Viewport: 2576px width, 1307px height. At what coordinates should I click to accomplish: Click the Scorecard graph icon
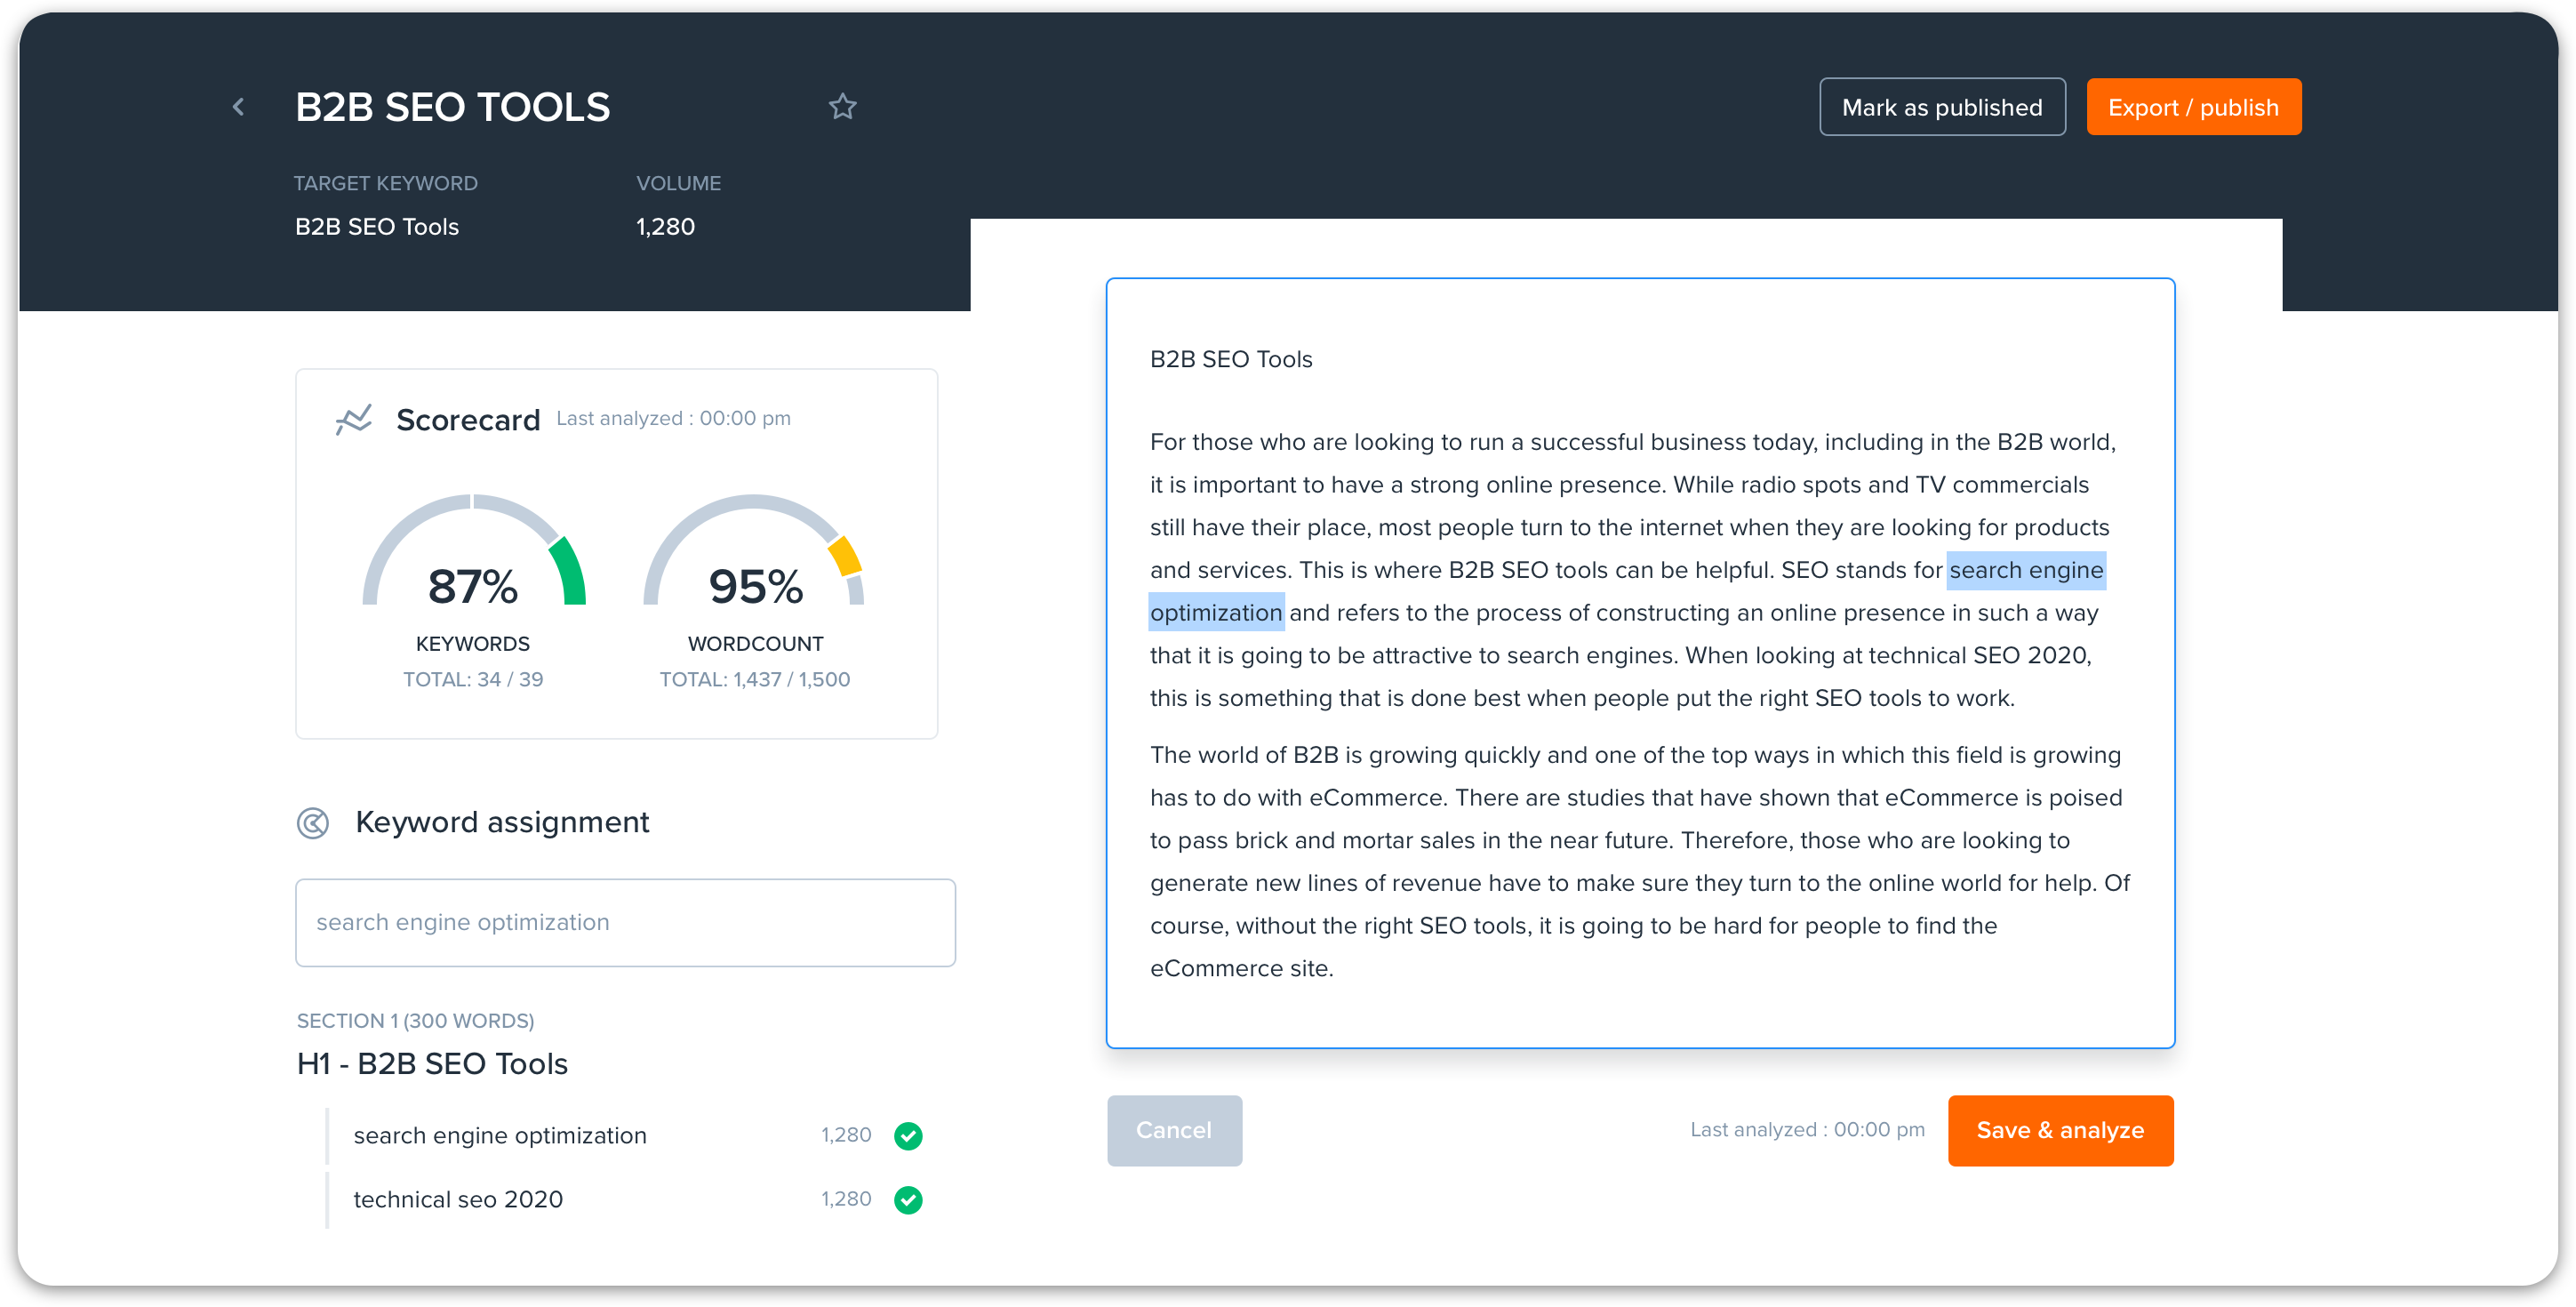(x=354, y=419)
